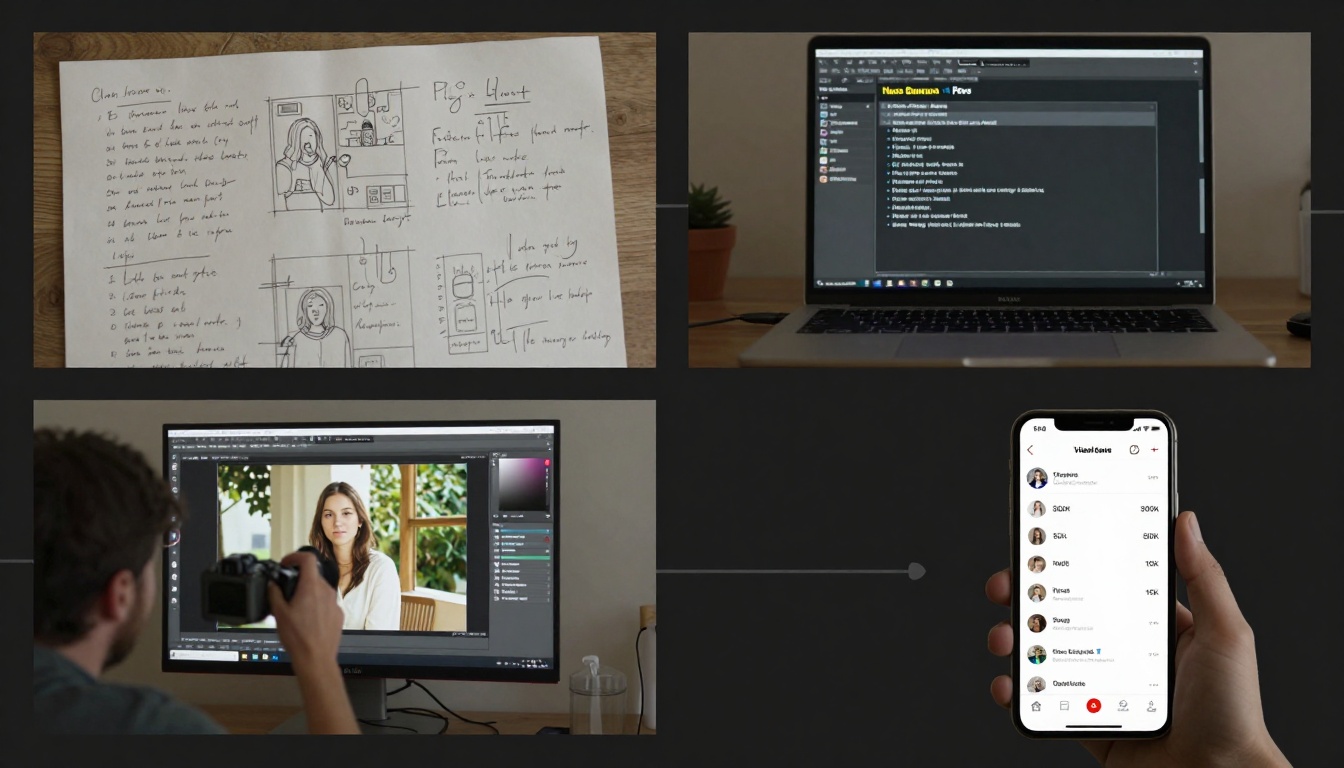Image resolution: width=1344 pixels, height=768 pixels.
Task: Click the taskbar search area on the laptop
Action: [x=837, y=283]
